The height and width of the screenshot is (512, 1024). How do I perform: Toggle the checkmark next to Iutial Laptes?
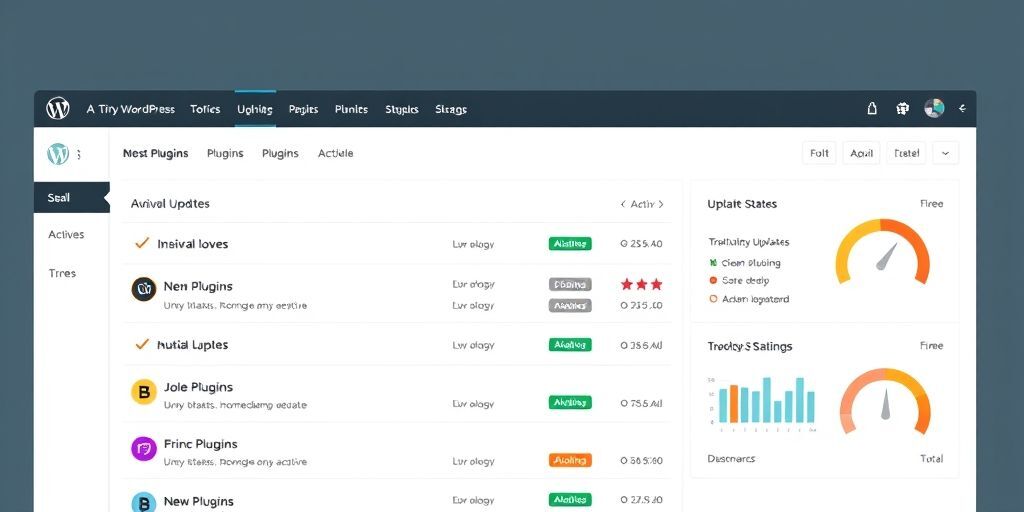tap(142, 344)
